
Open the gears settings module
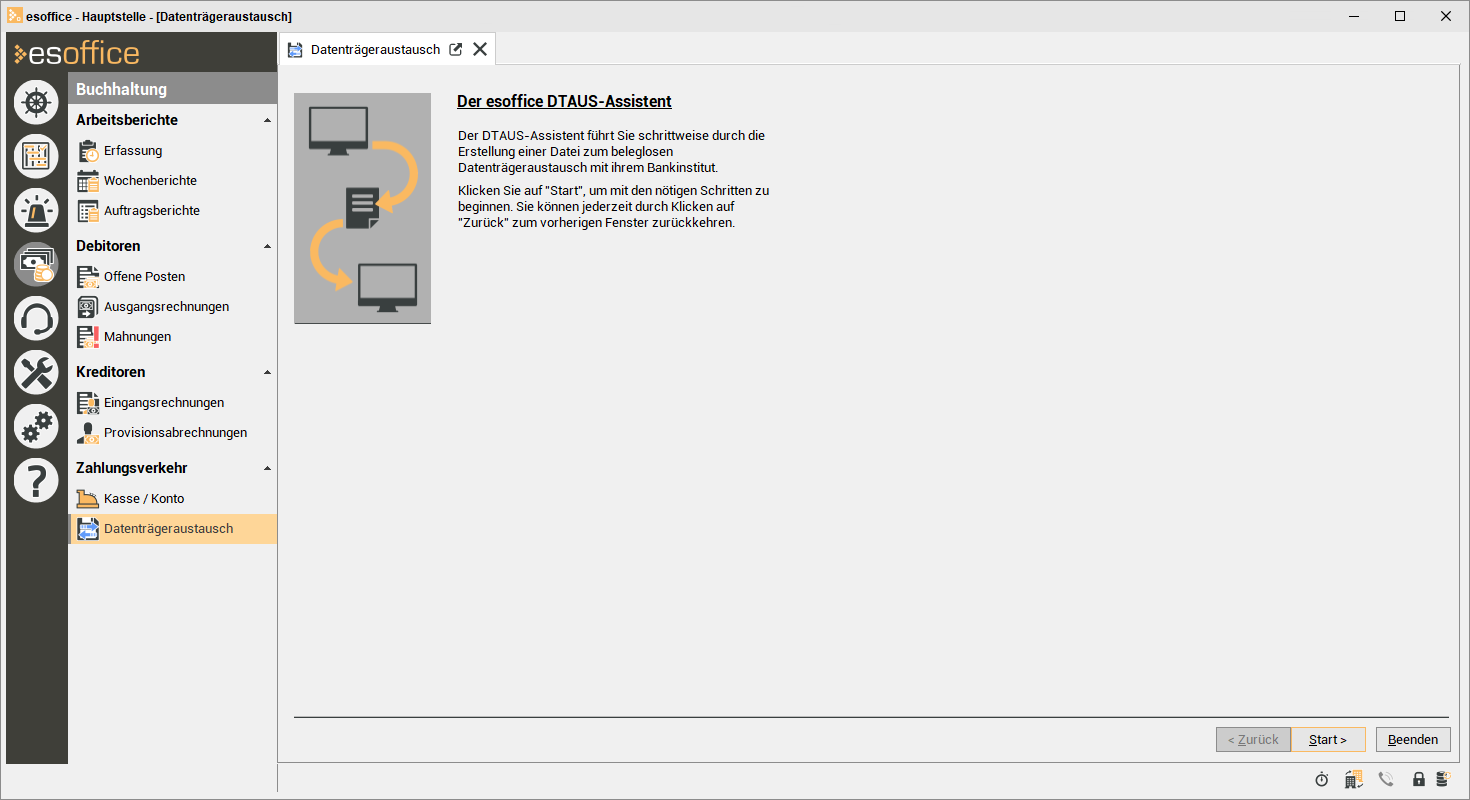[36, 426]
